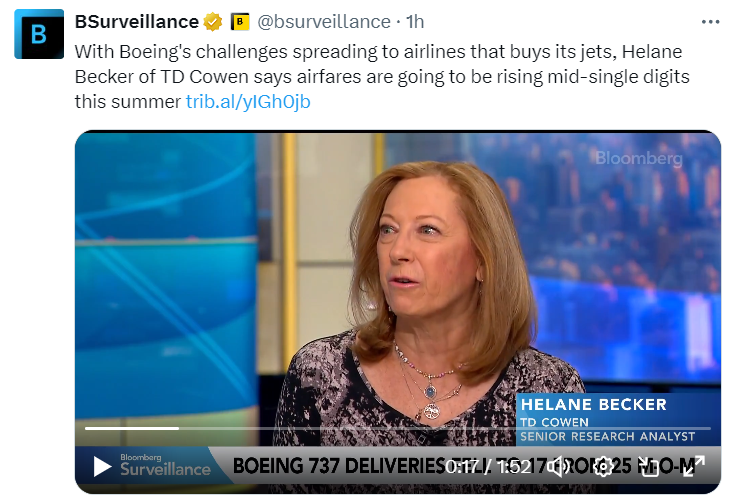Screen dimensions: 735x499
Task: Open video settings gear
Action: 604,466
